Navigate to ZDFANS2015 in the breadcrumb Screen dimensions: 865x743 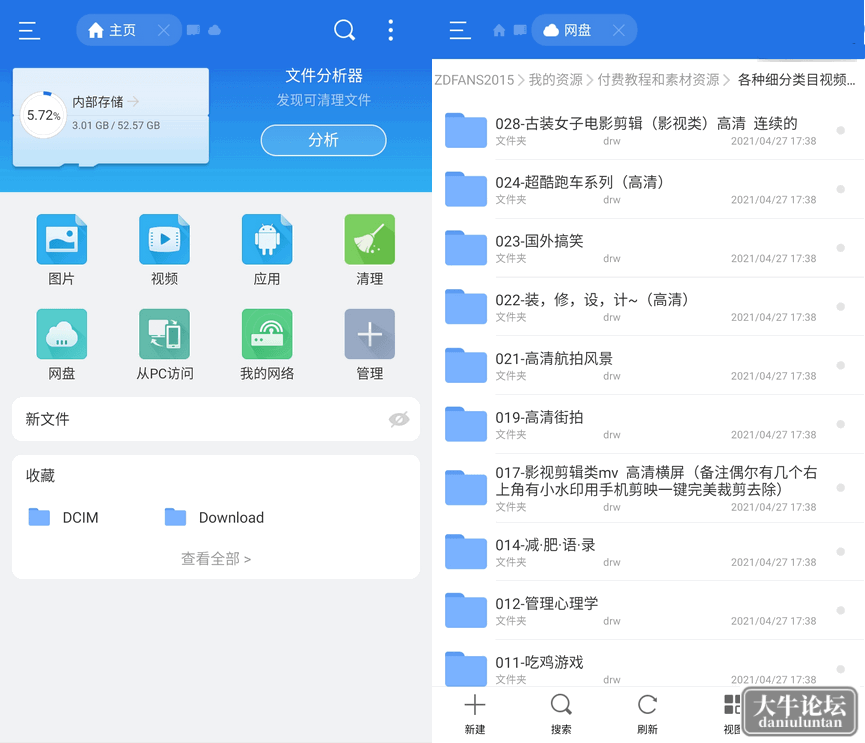[474, 80]
